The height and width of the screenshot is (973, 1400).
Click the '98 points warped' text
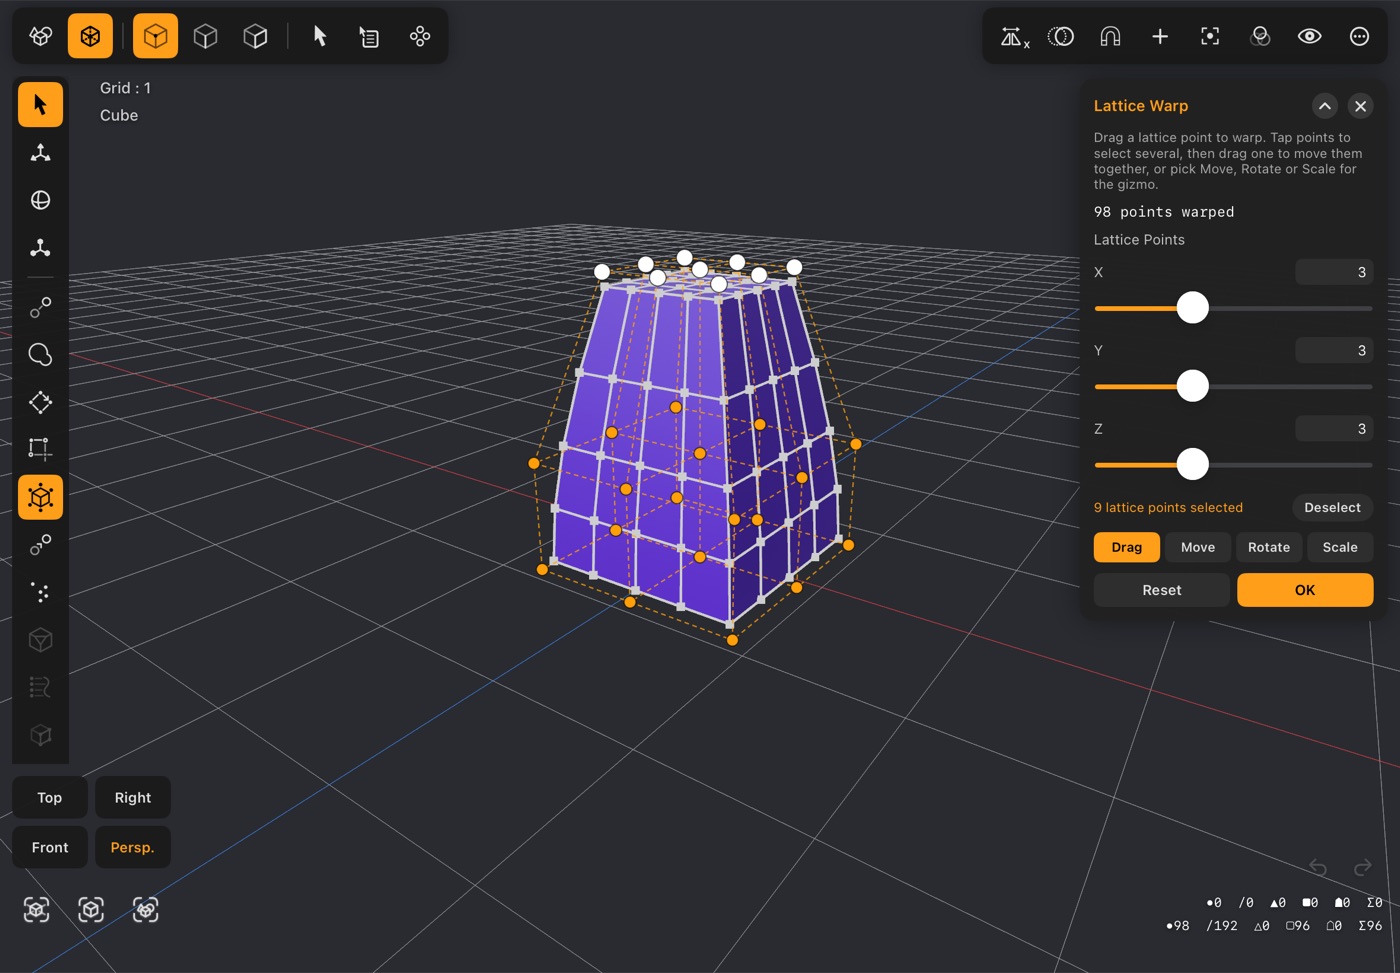coord(1164,212)
